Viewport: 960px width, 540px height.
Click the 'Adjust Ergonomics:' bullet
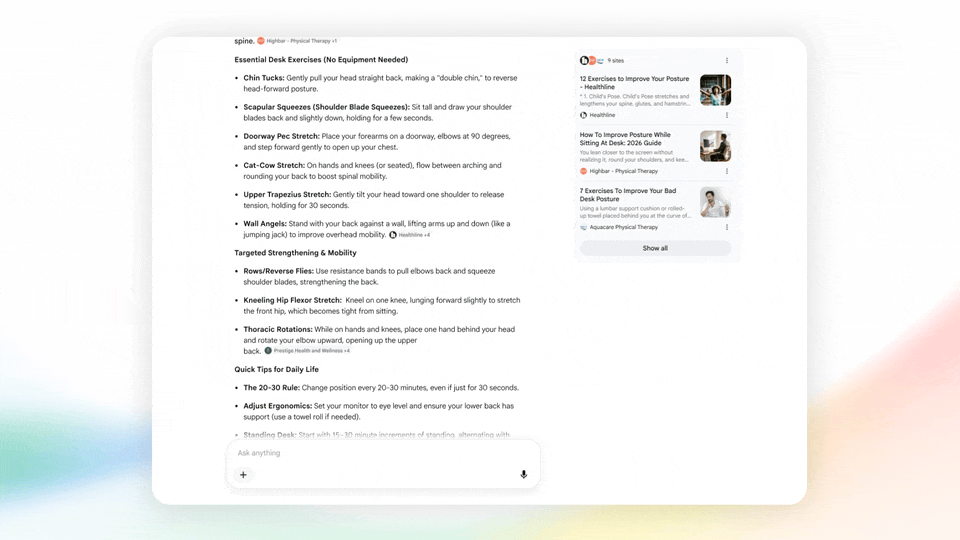pos(277,406)
